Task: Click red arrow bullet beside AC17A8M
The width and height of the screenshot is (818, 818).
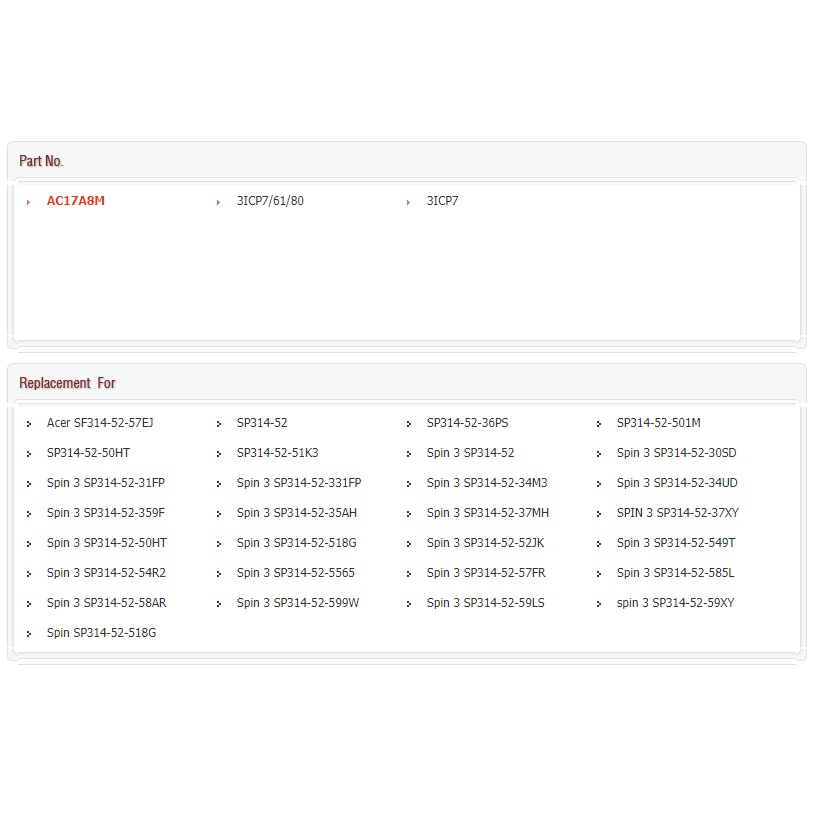Action: [29, 202]
